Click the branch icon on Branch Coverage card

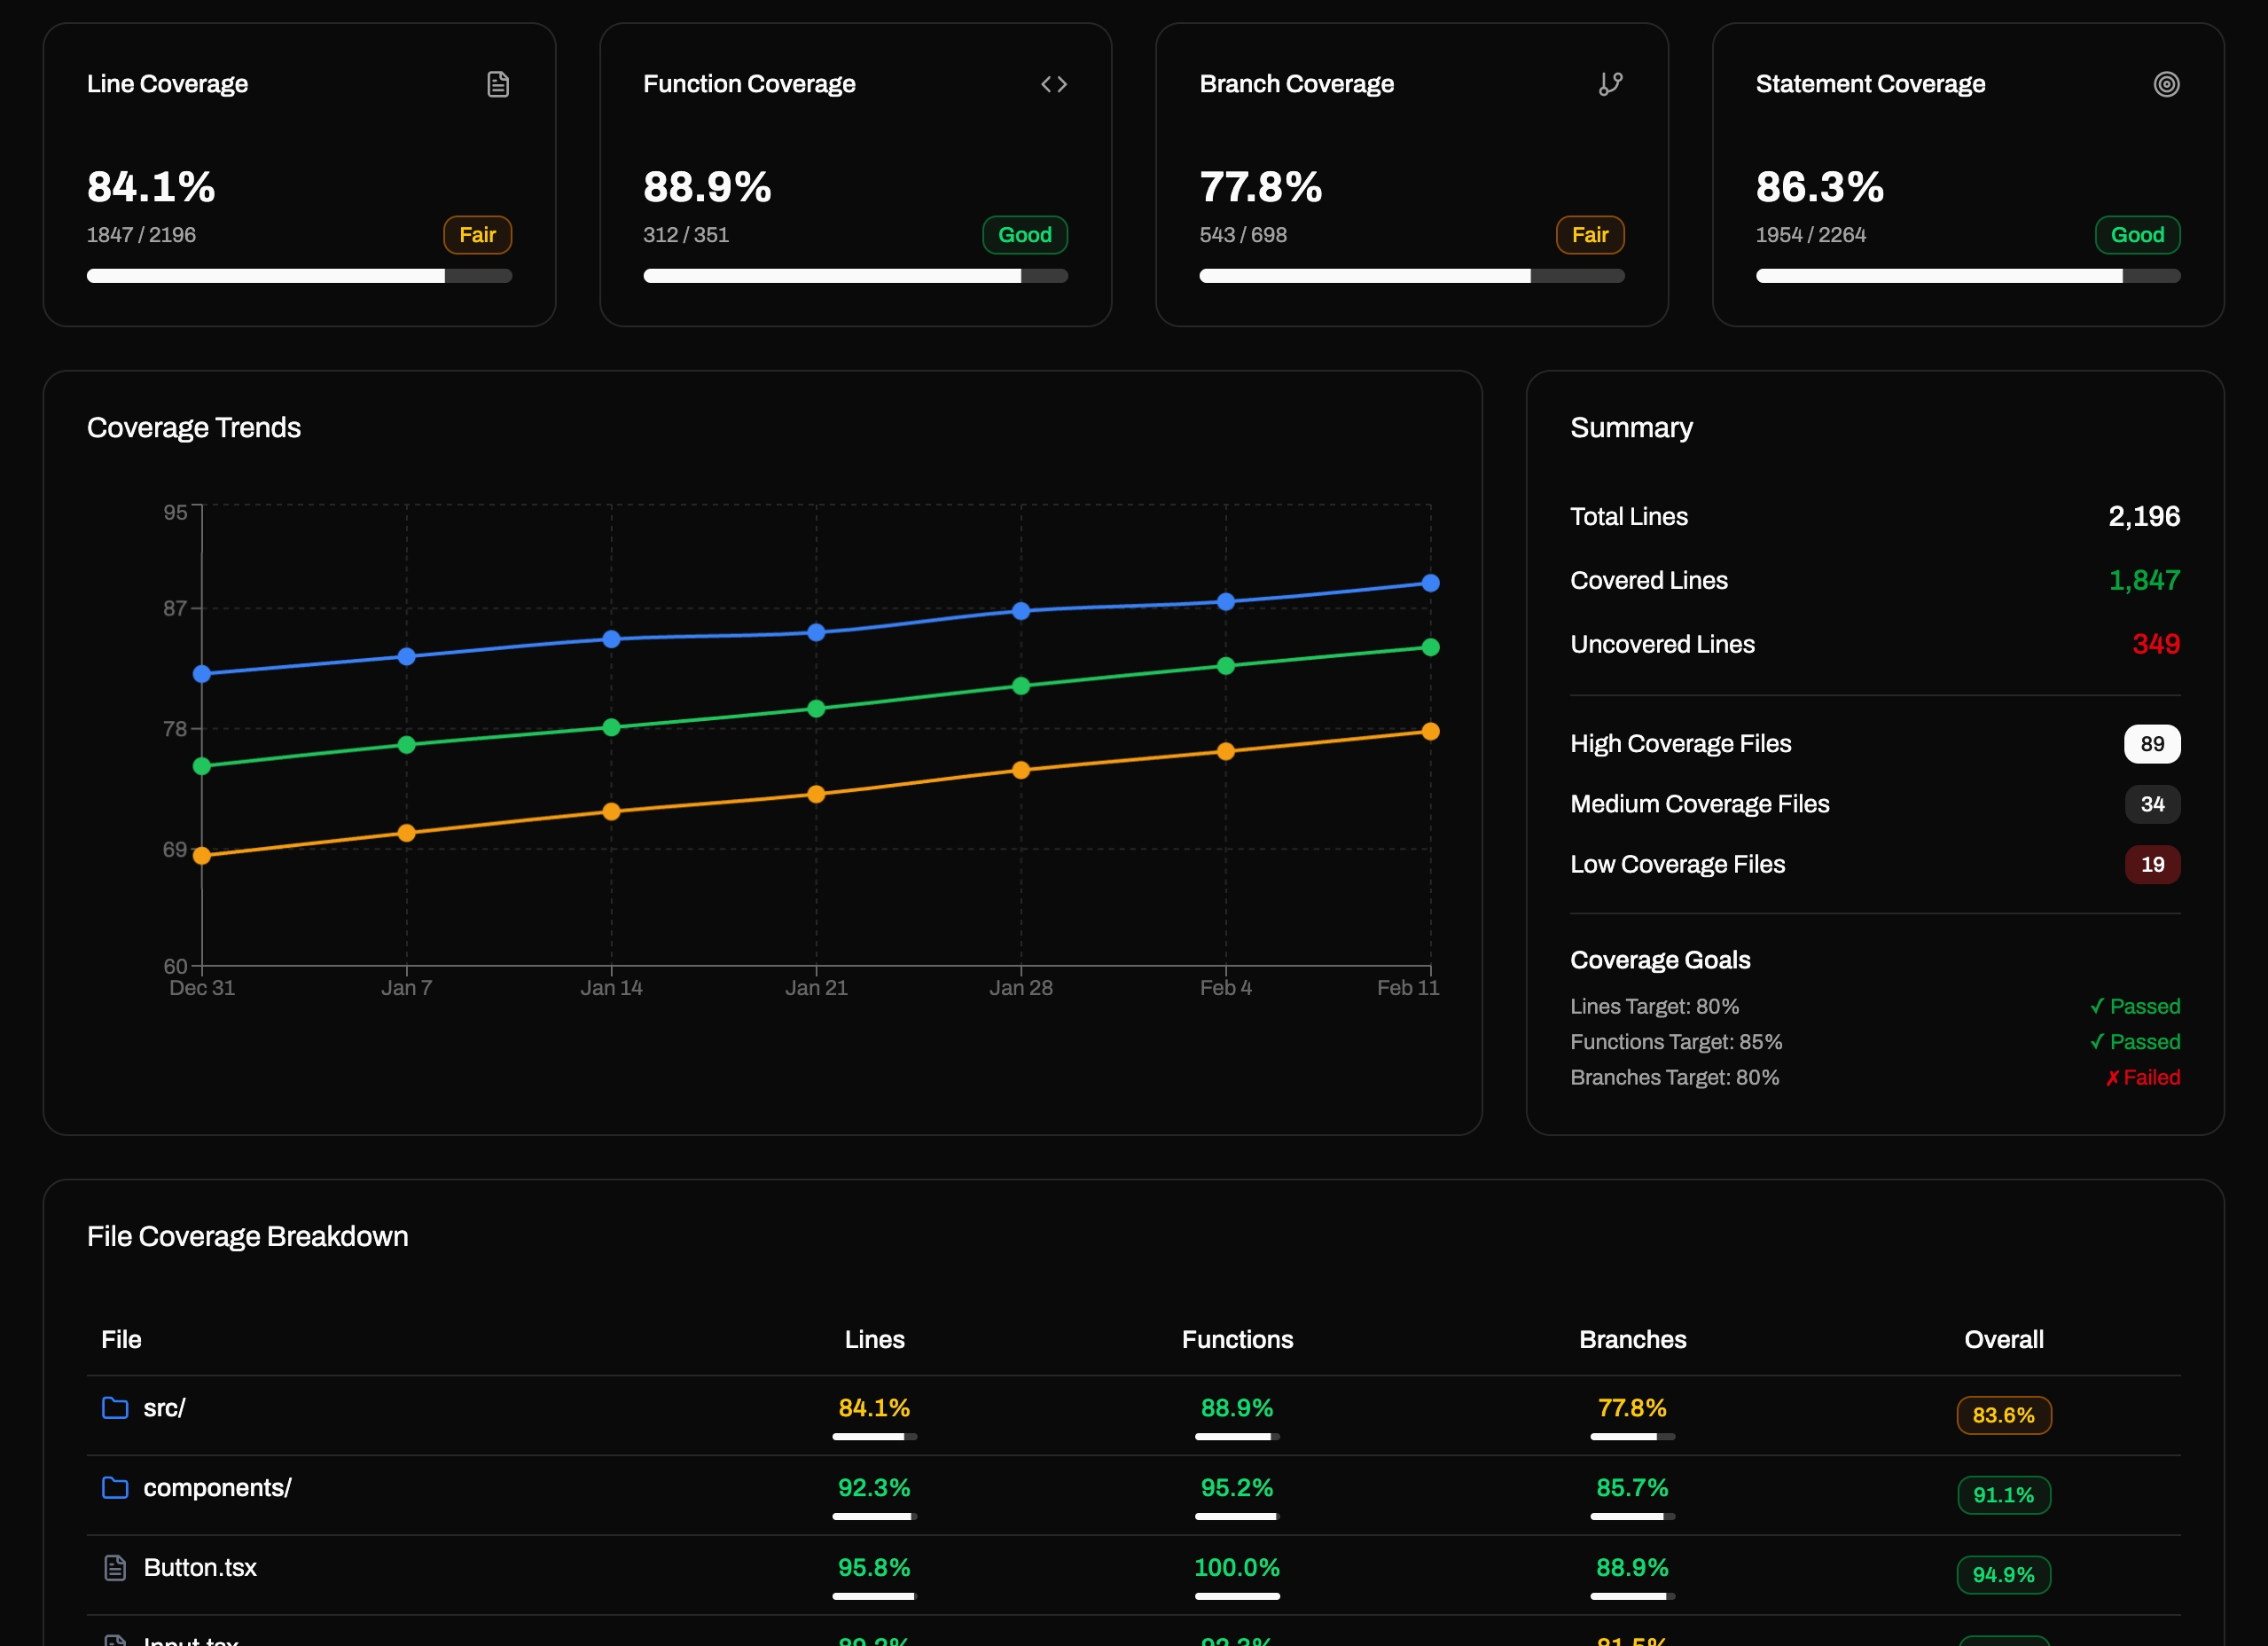(1610, 84)
